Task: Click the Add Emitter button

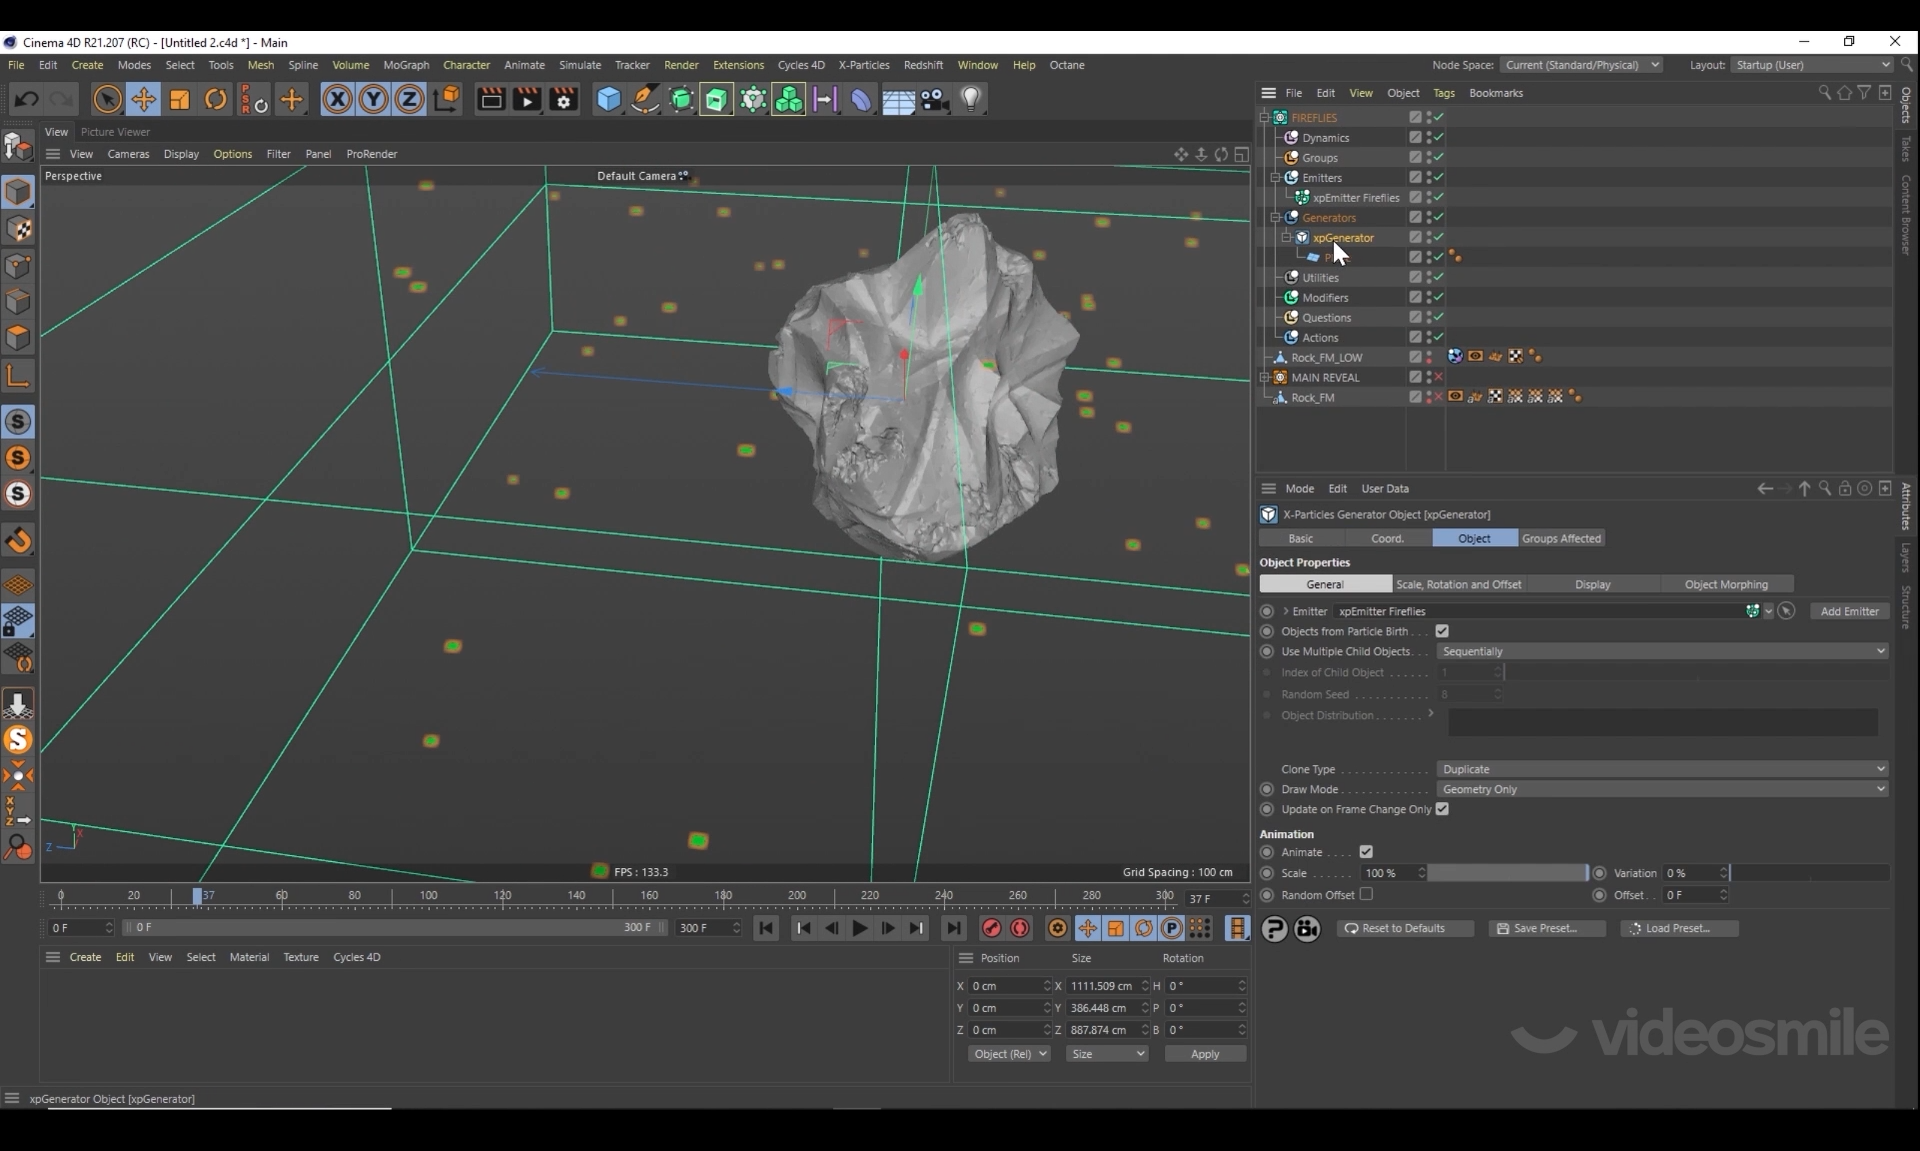Action: pos(1849,611)
